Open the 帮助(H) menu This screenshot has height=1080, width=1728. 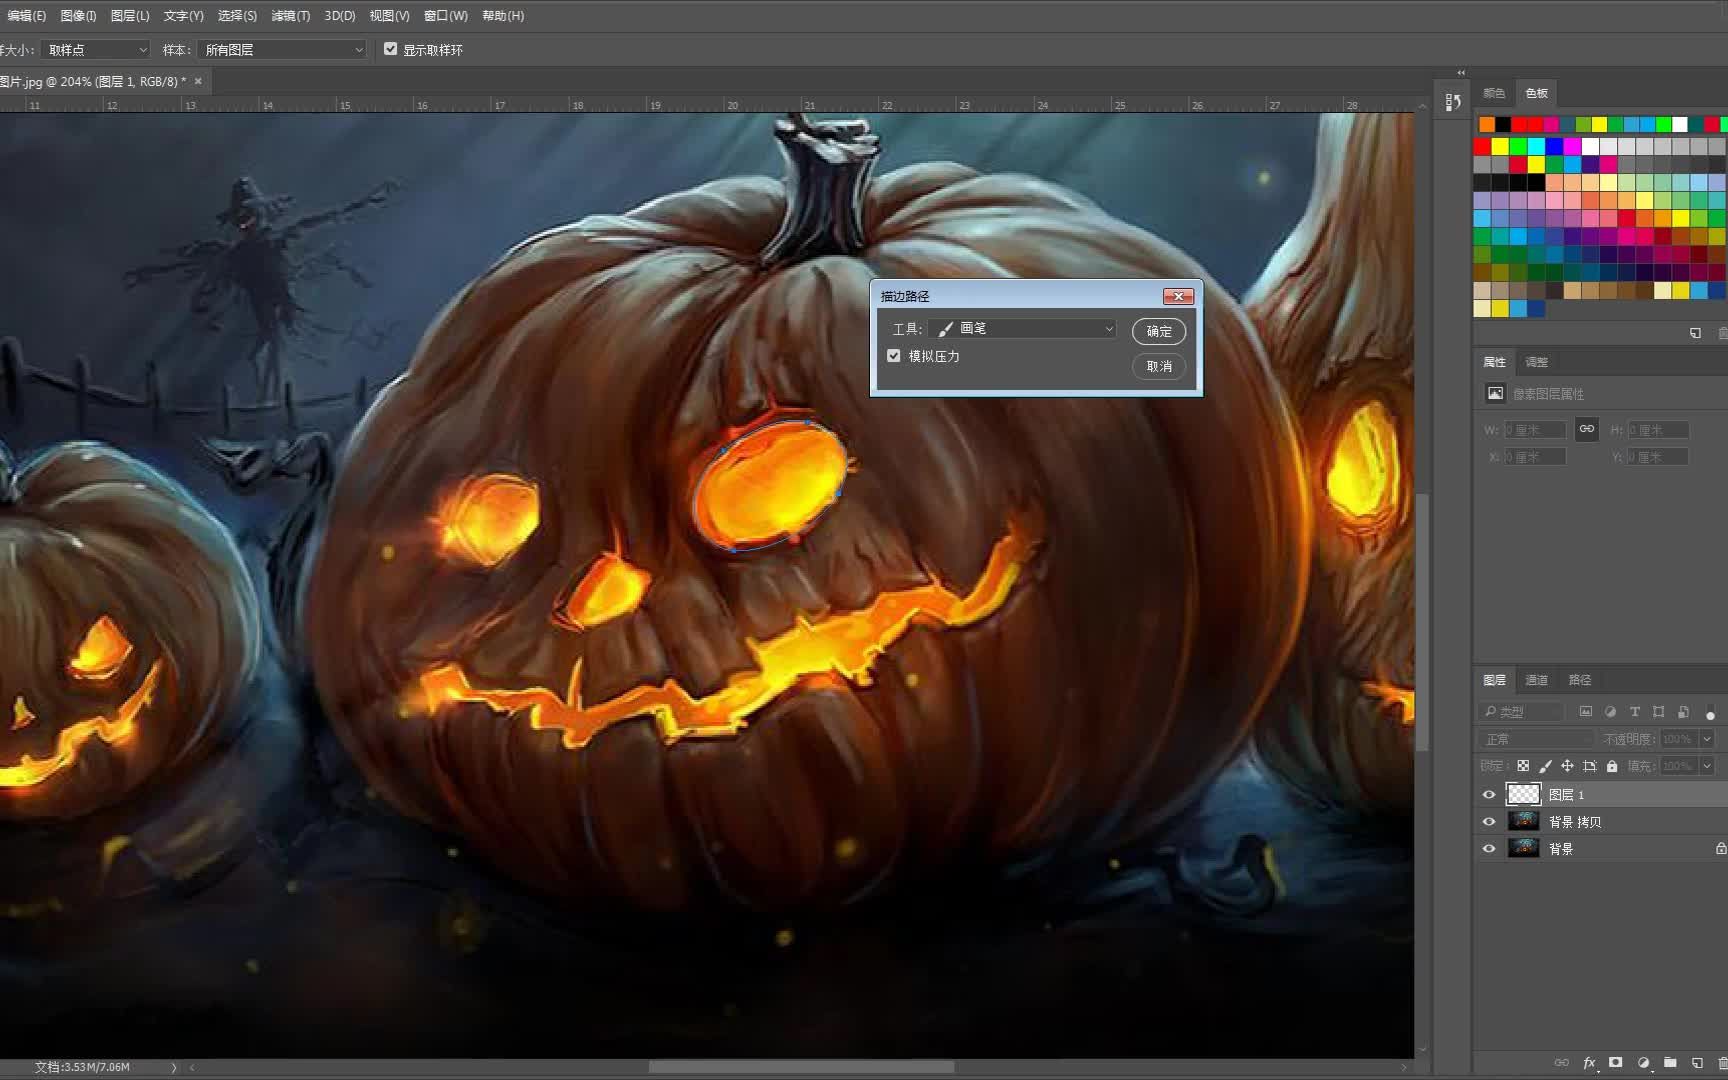tap(503, 16)
